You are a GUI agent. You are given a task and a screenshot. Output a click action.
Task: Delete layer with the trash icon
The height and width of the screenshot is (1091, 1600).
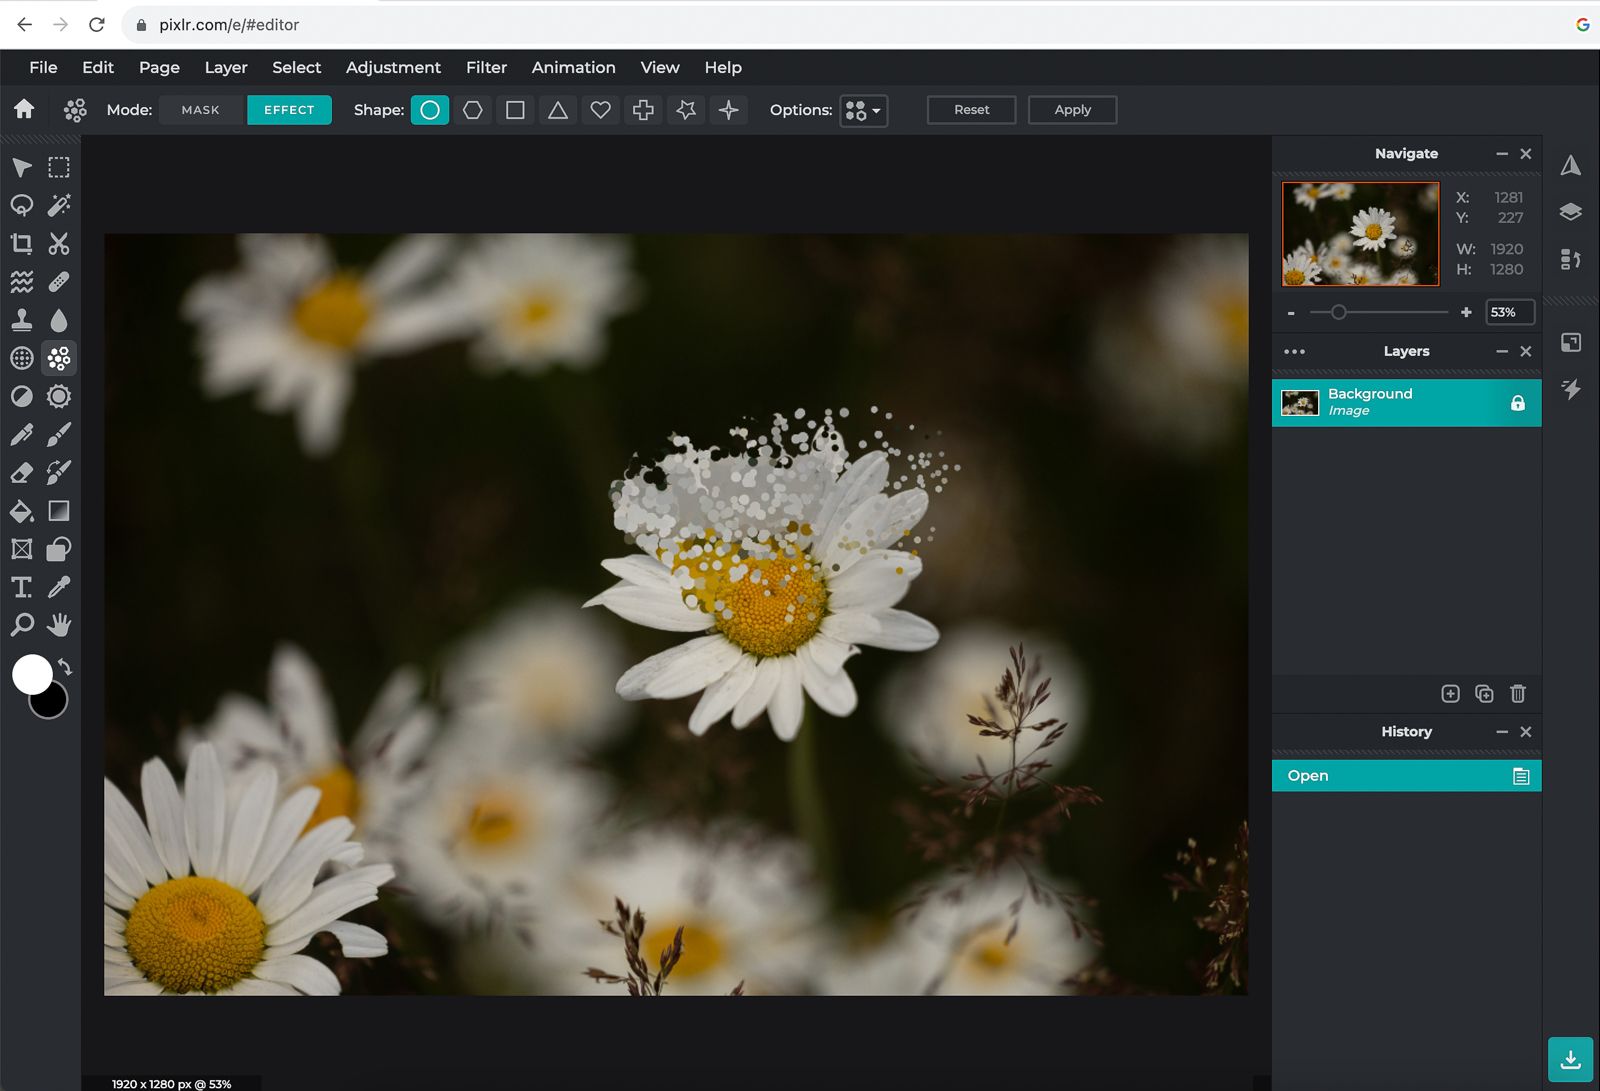(x=1518, y=693)
